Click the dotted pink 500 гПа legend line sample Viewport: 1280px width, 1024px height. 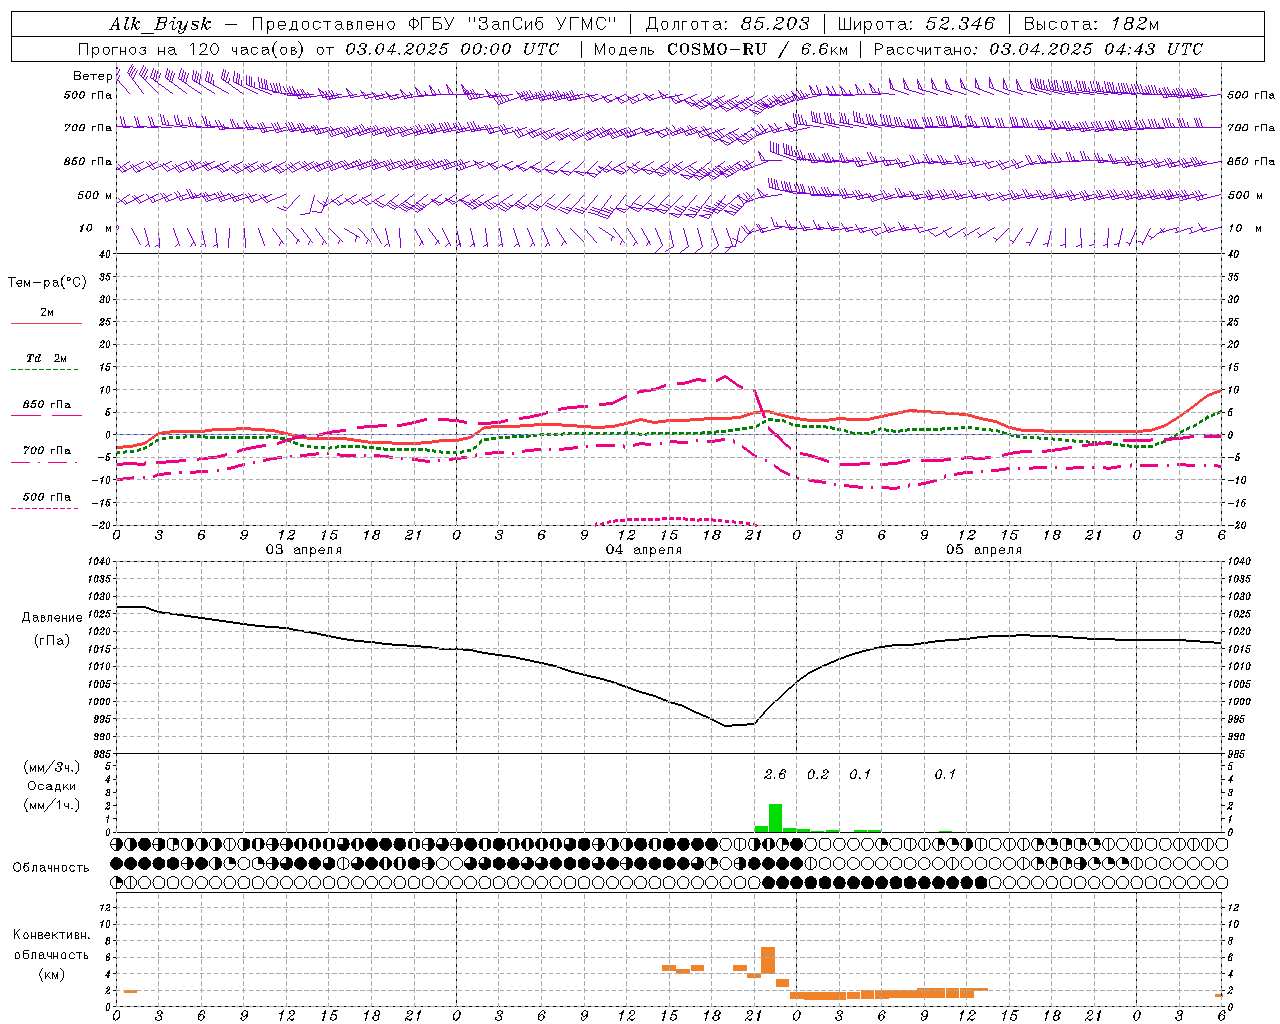(44, 509)
